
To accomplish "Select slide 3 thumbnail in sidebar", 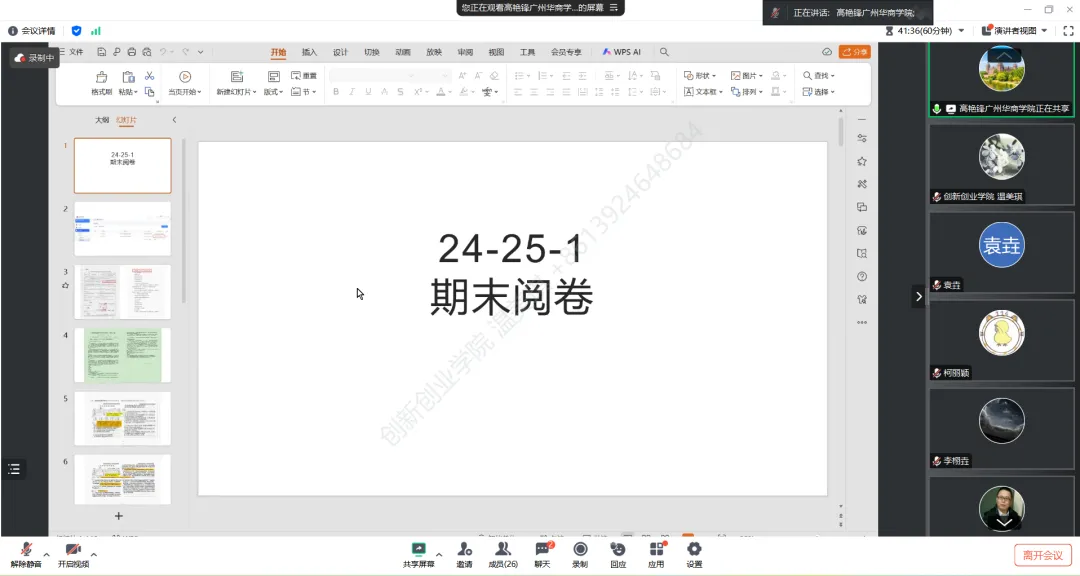I will pos(122,292).
